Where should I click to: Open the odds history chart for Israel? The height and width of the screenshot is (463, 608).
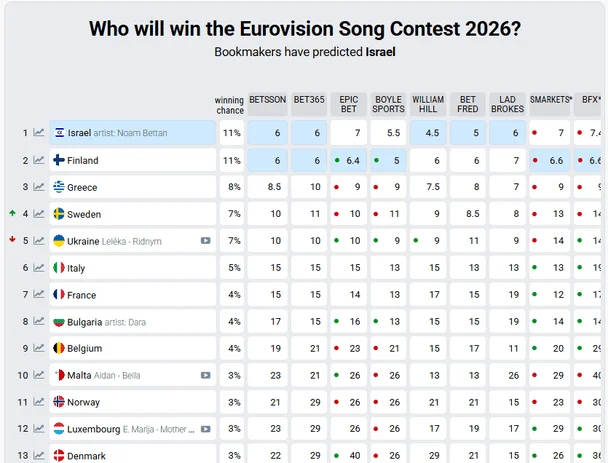[x=38, y=133]
